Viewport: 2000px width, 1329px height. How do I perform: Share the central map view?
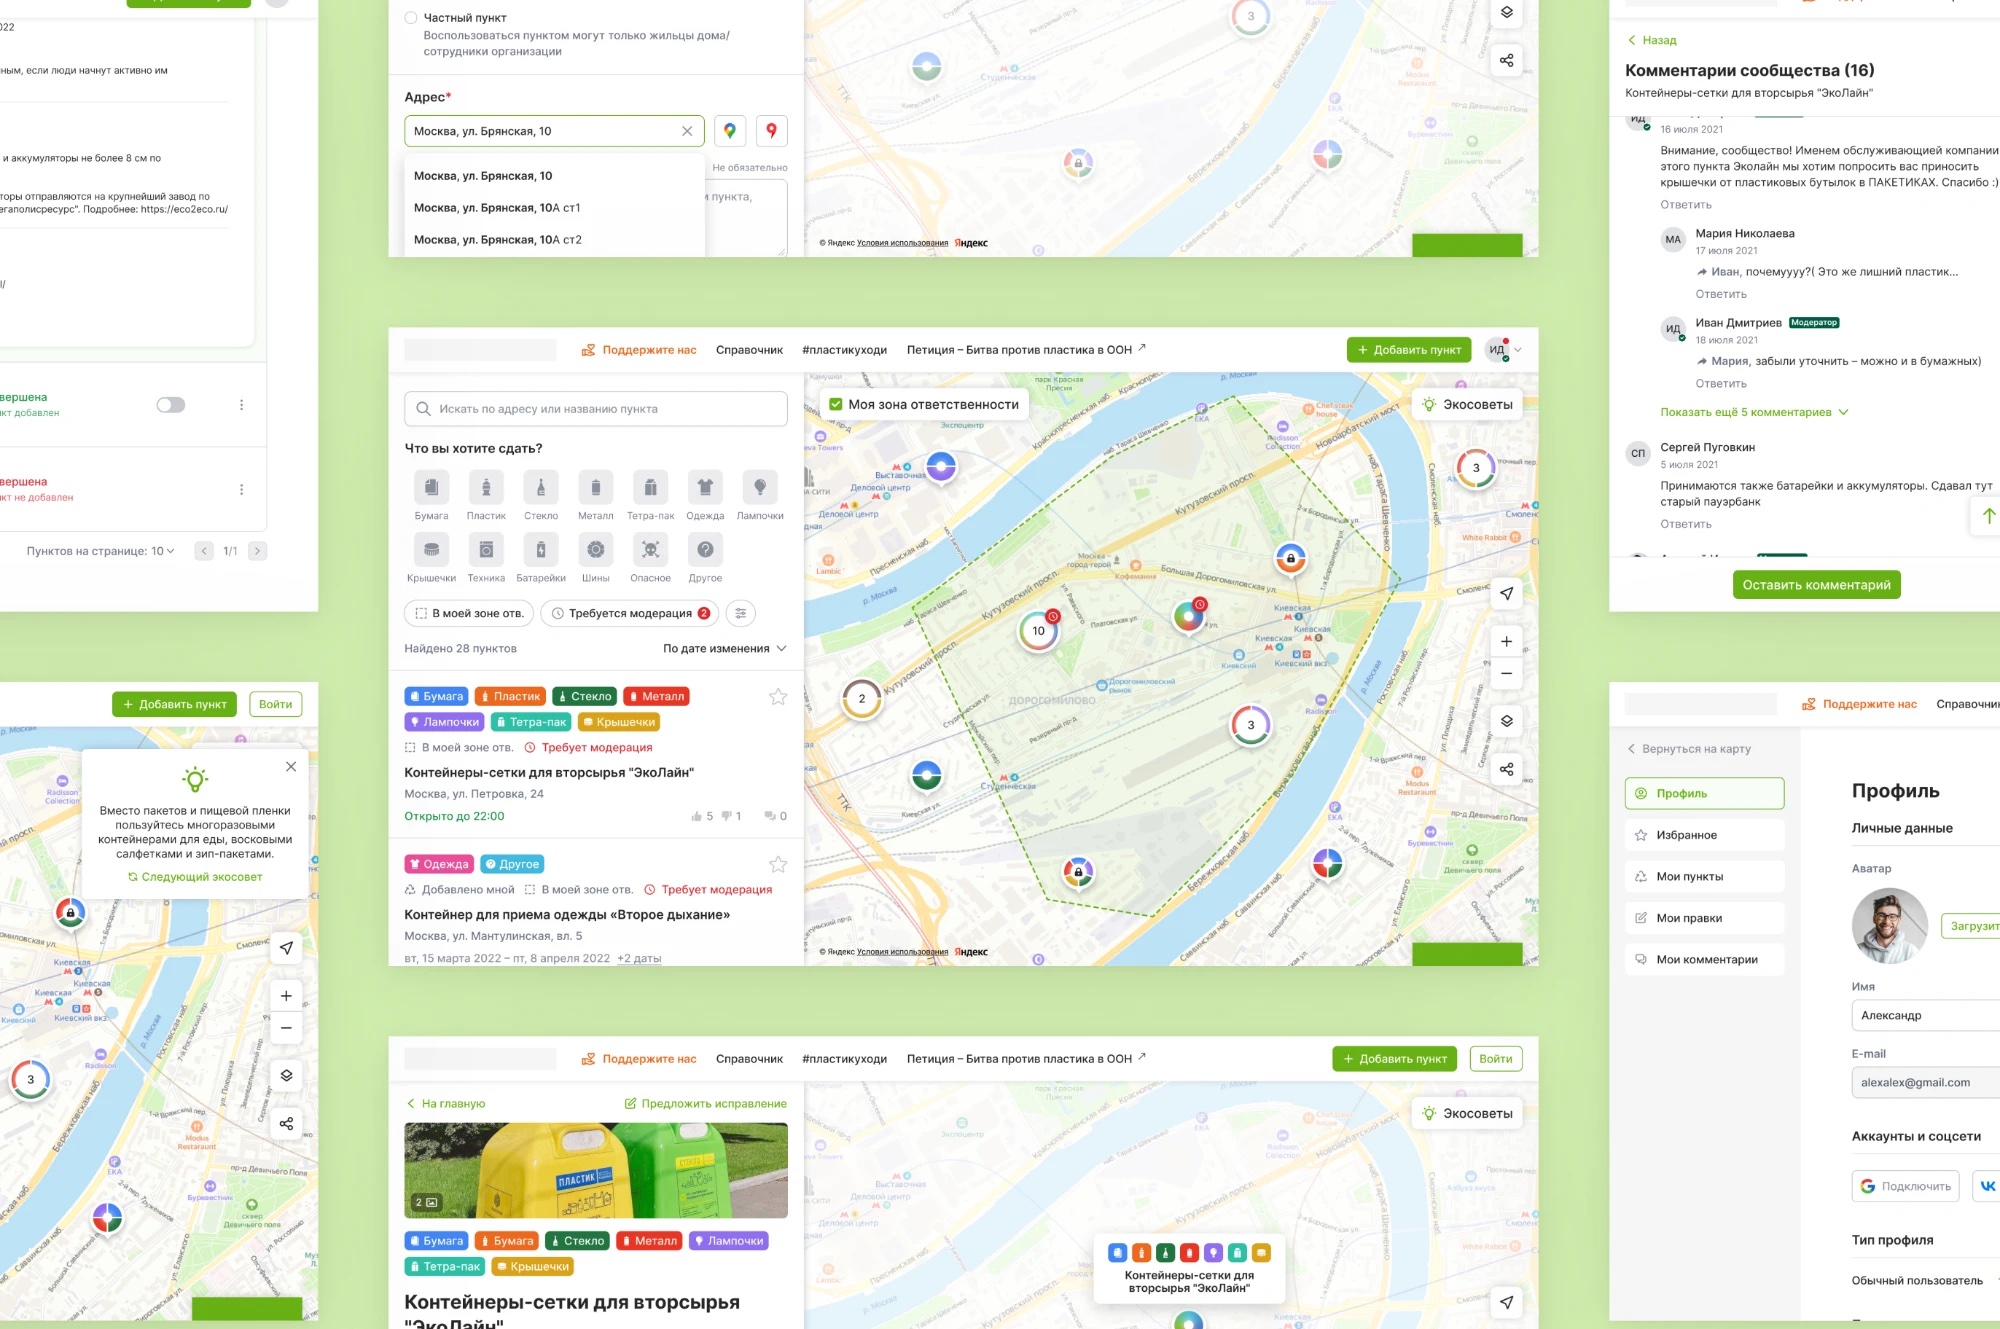click(x=1506, y=769)
